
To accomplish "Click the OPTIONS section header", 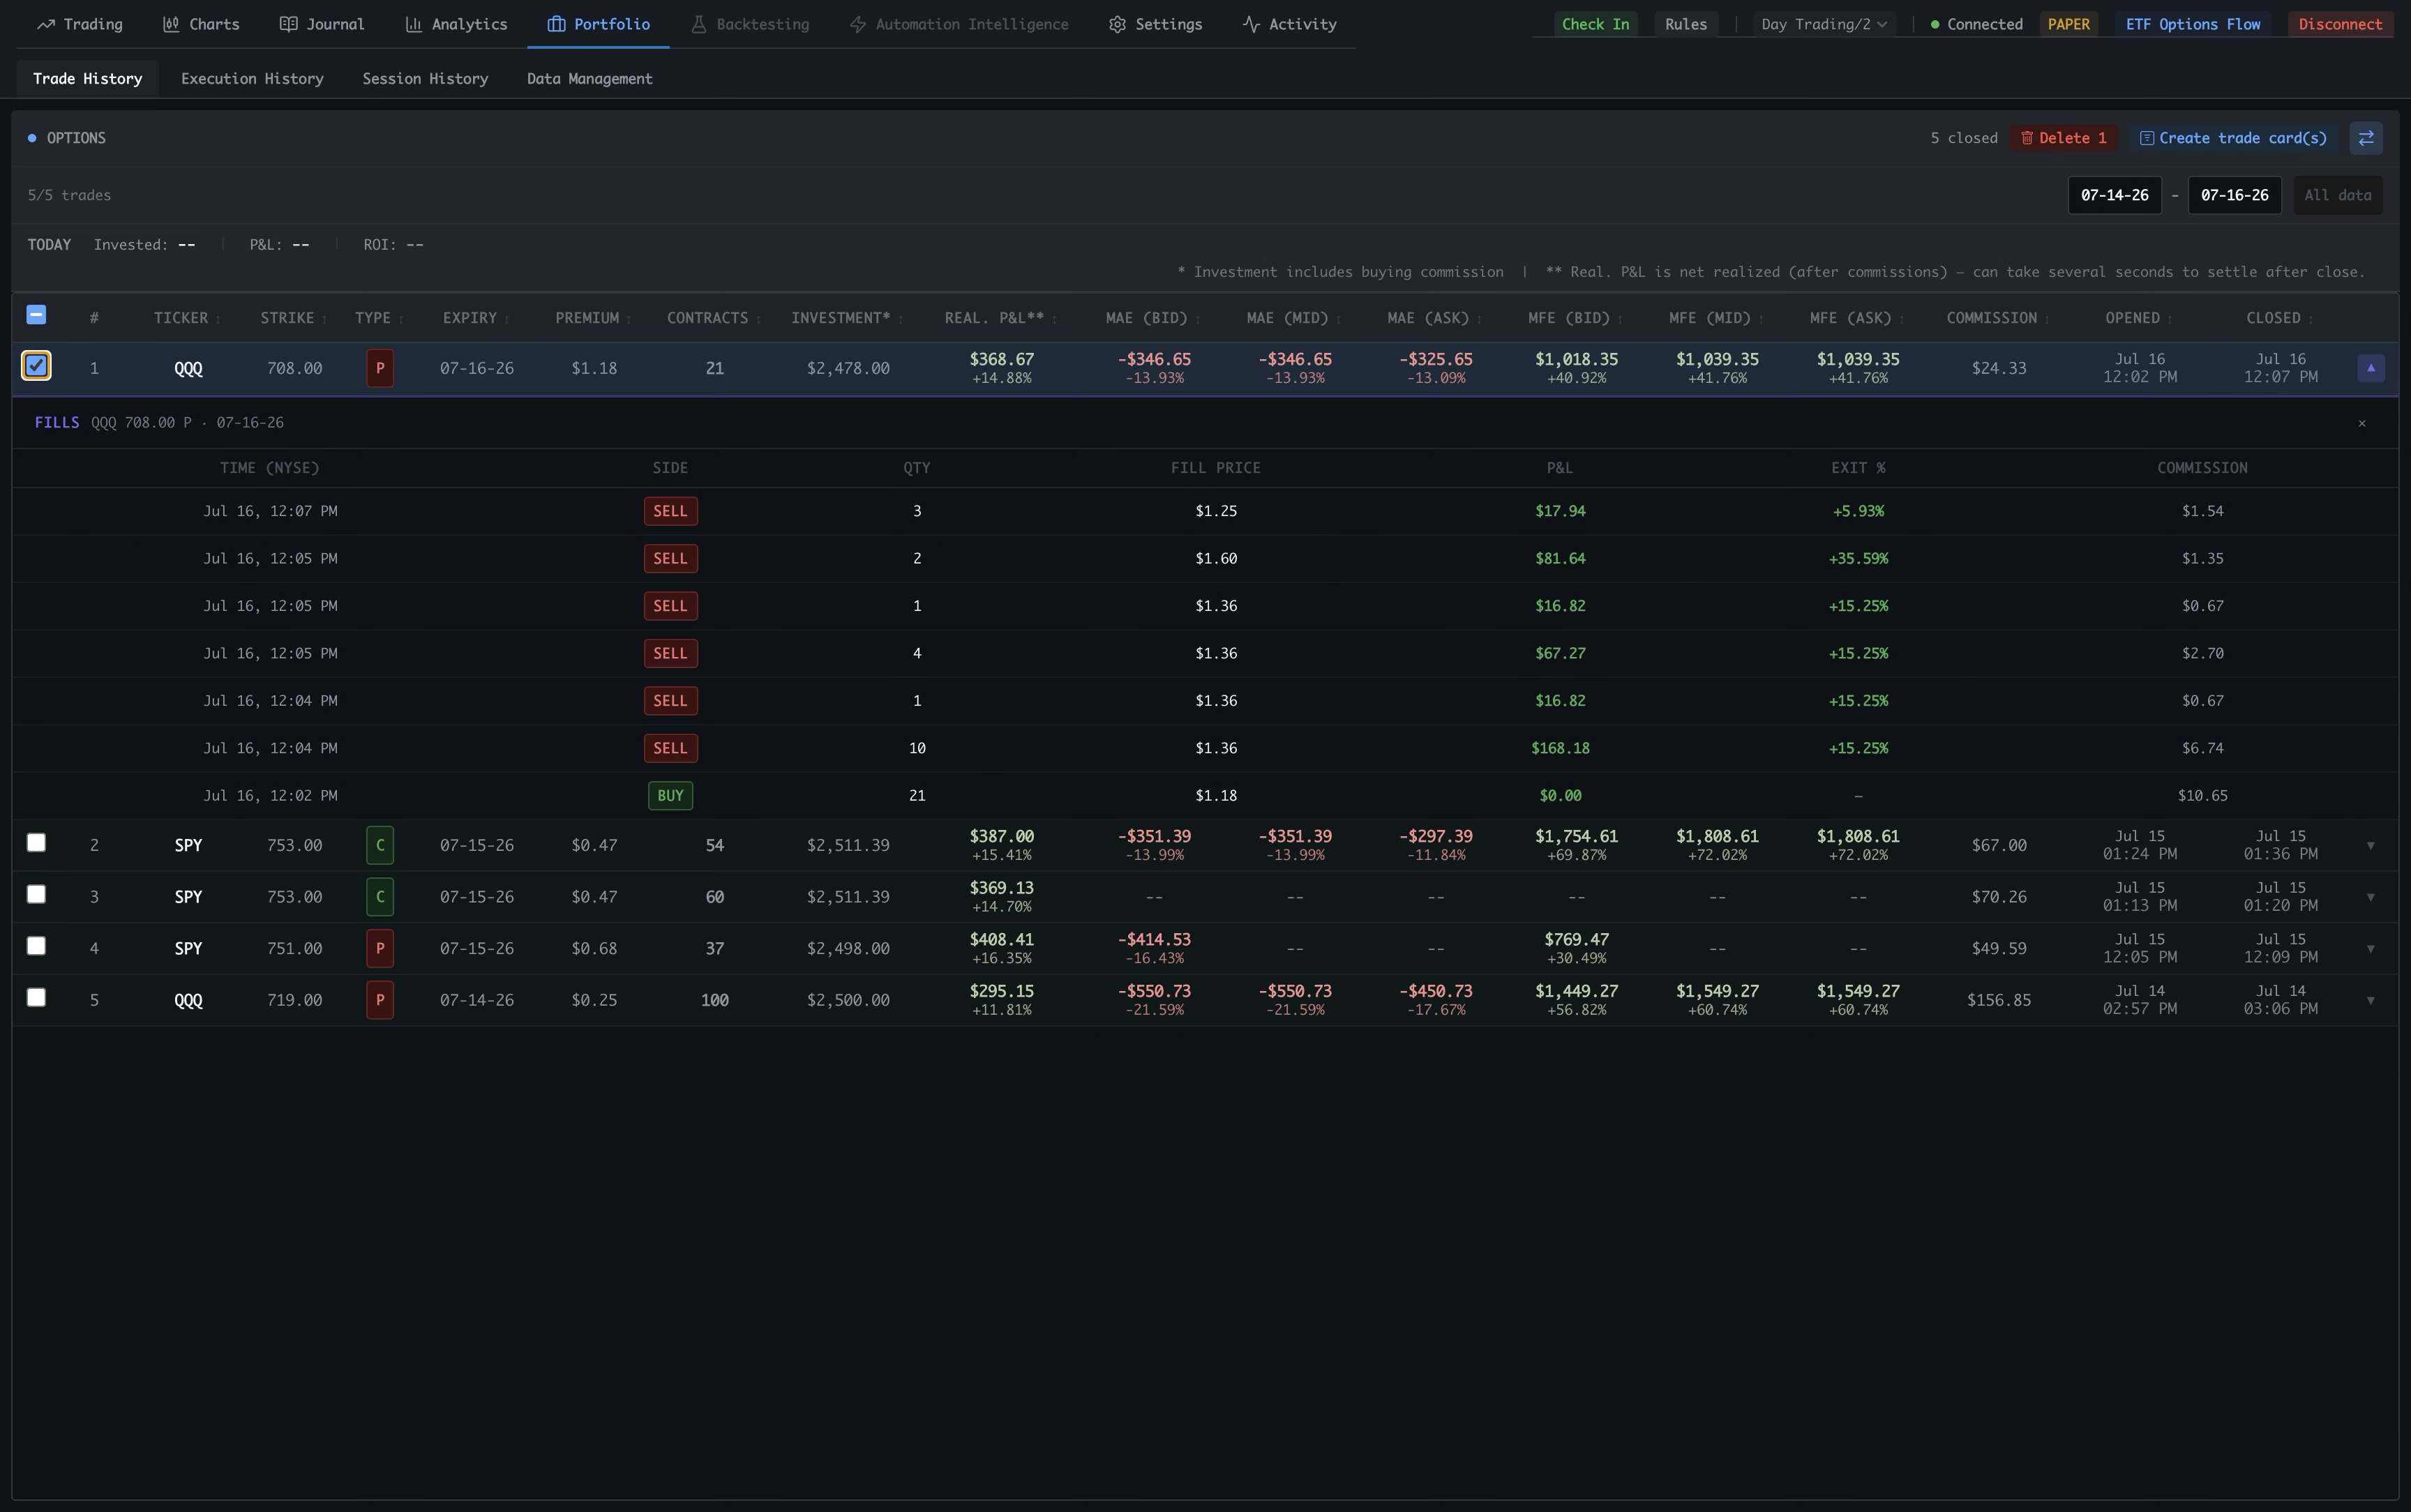I will (x=67, y=138).
